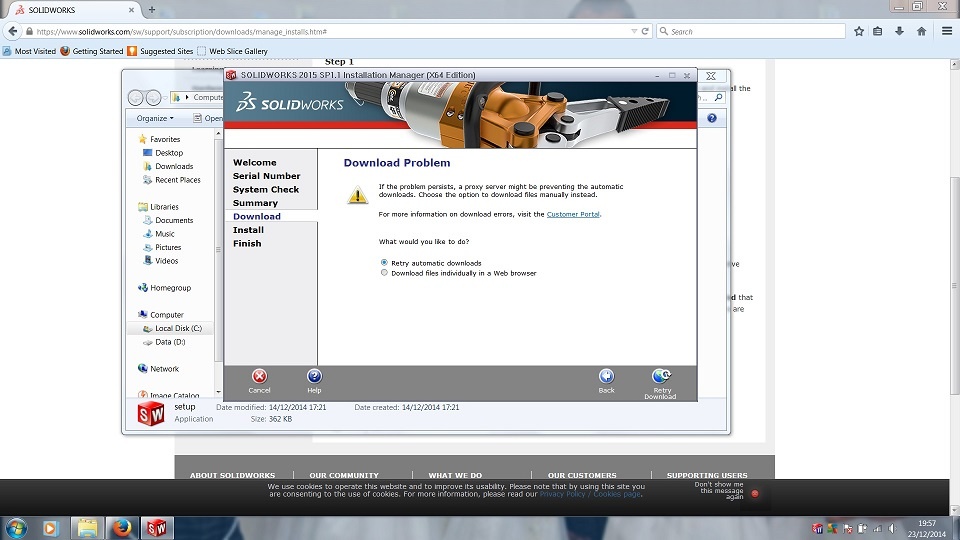Image resolution: width=960 pixels, height=540 pixels.
Task: Select the Serial Number step
Action: pos(266,176)
